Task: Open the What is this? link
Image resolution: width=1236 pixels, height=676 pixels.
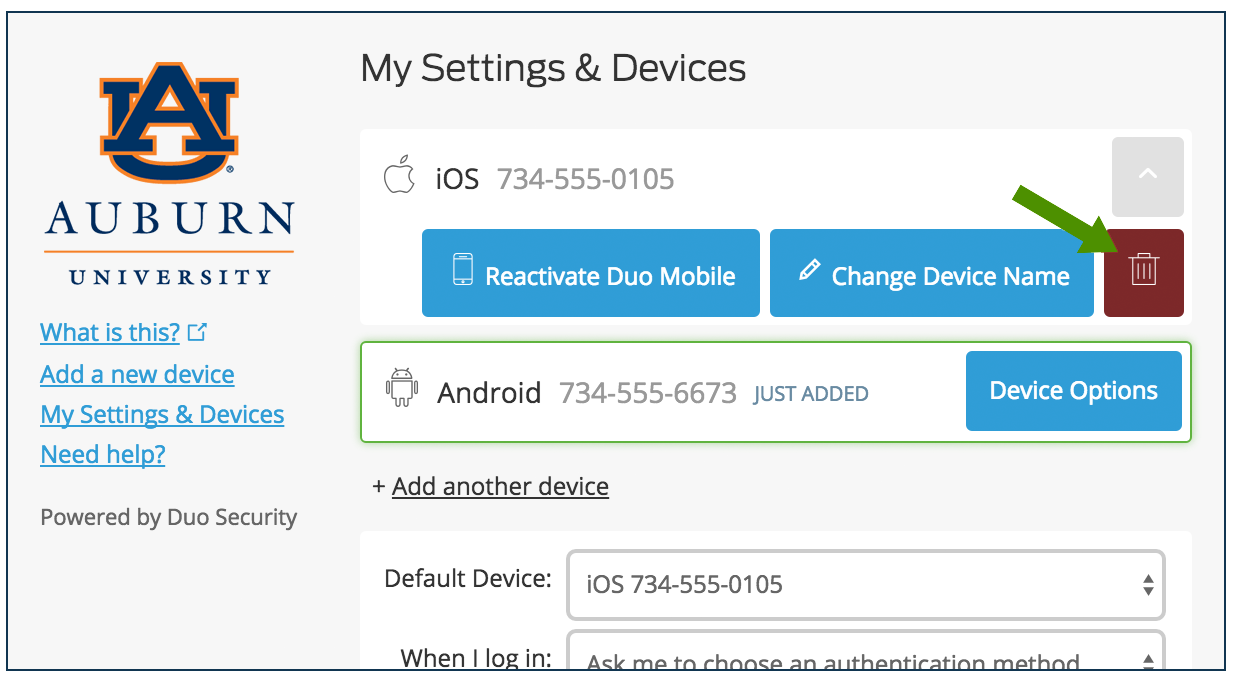Action: click(x=110, y=332)
